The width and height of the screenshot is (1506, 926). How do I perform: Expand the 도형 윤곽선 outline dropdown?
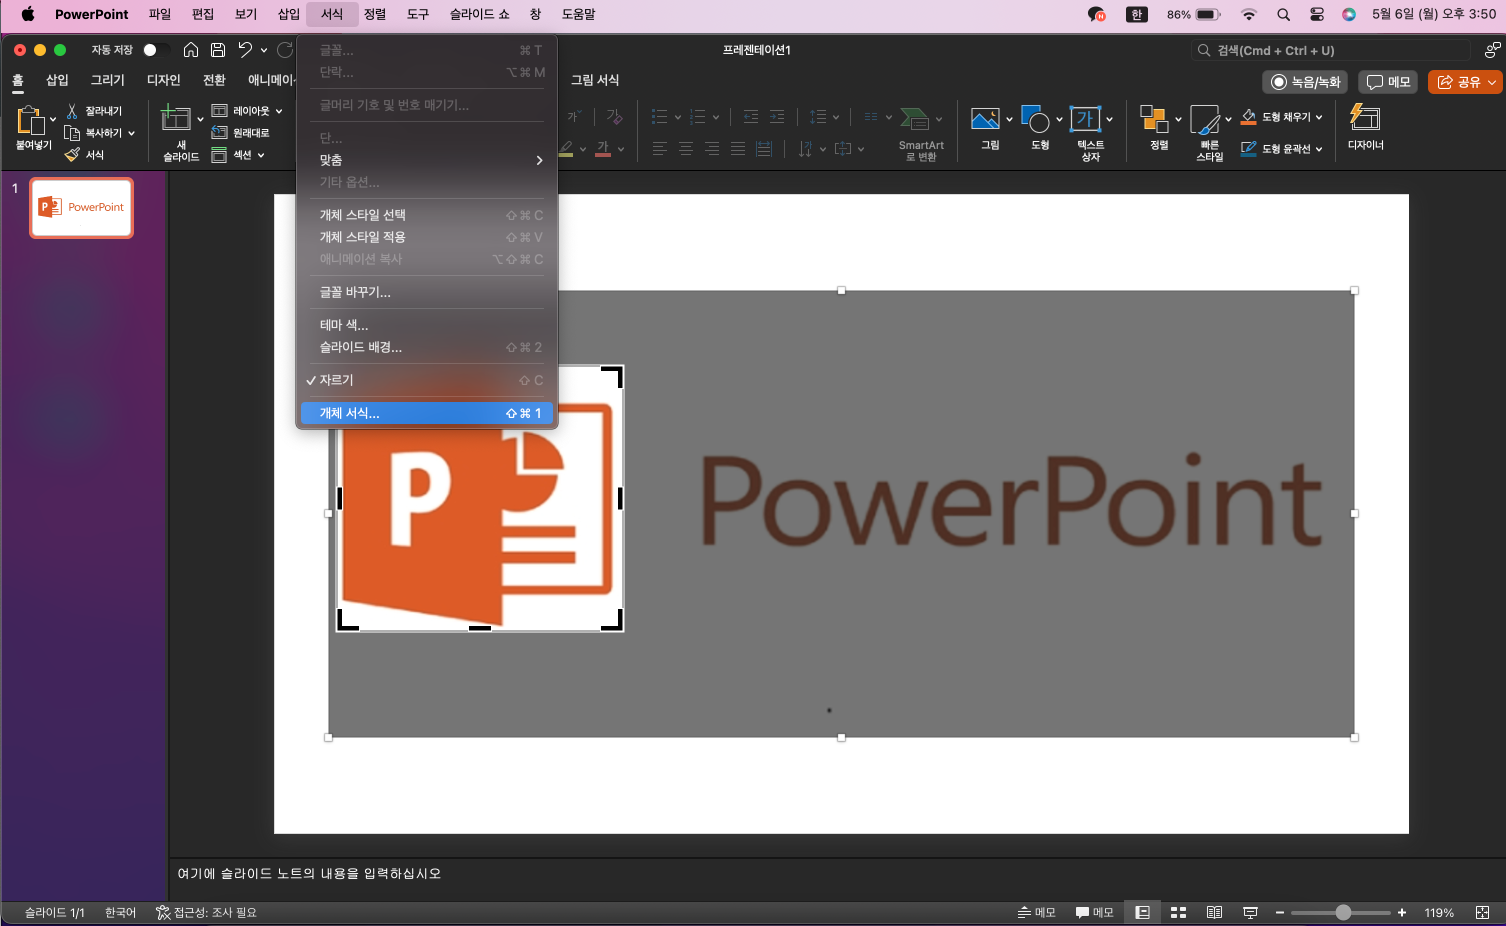[x=1319, y=149]
